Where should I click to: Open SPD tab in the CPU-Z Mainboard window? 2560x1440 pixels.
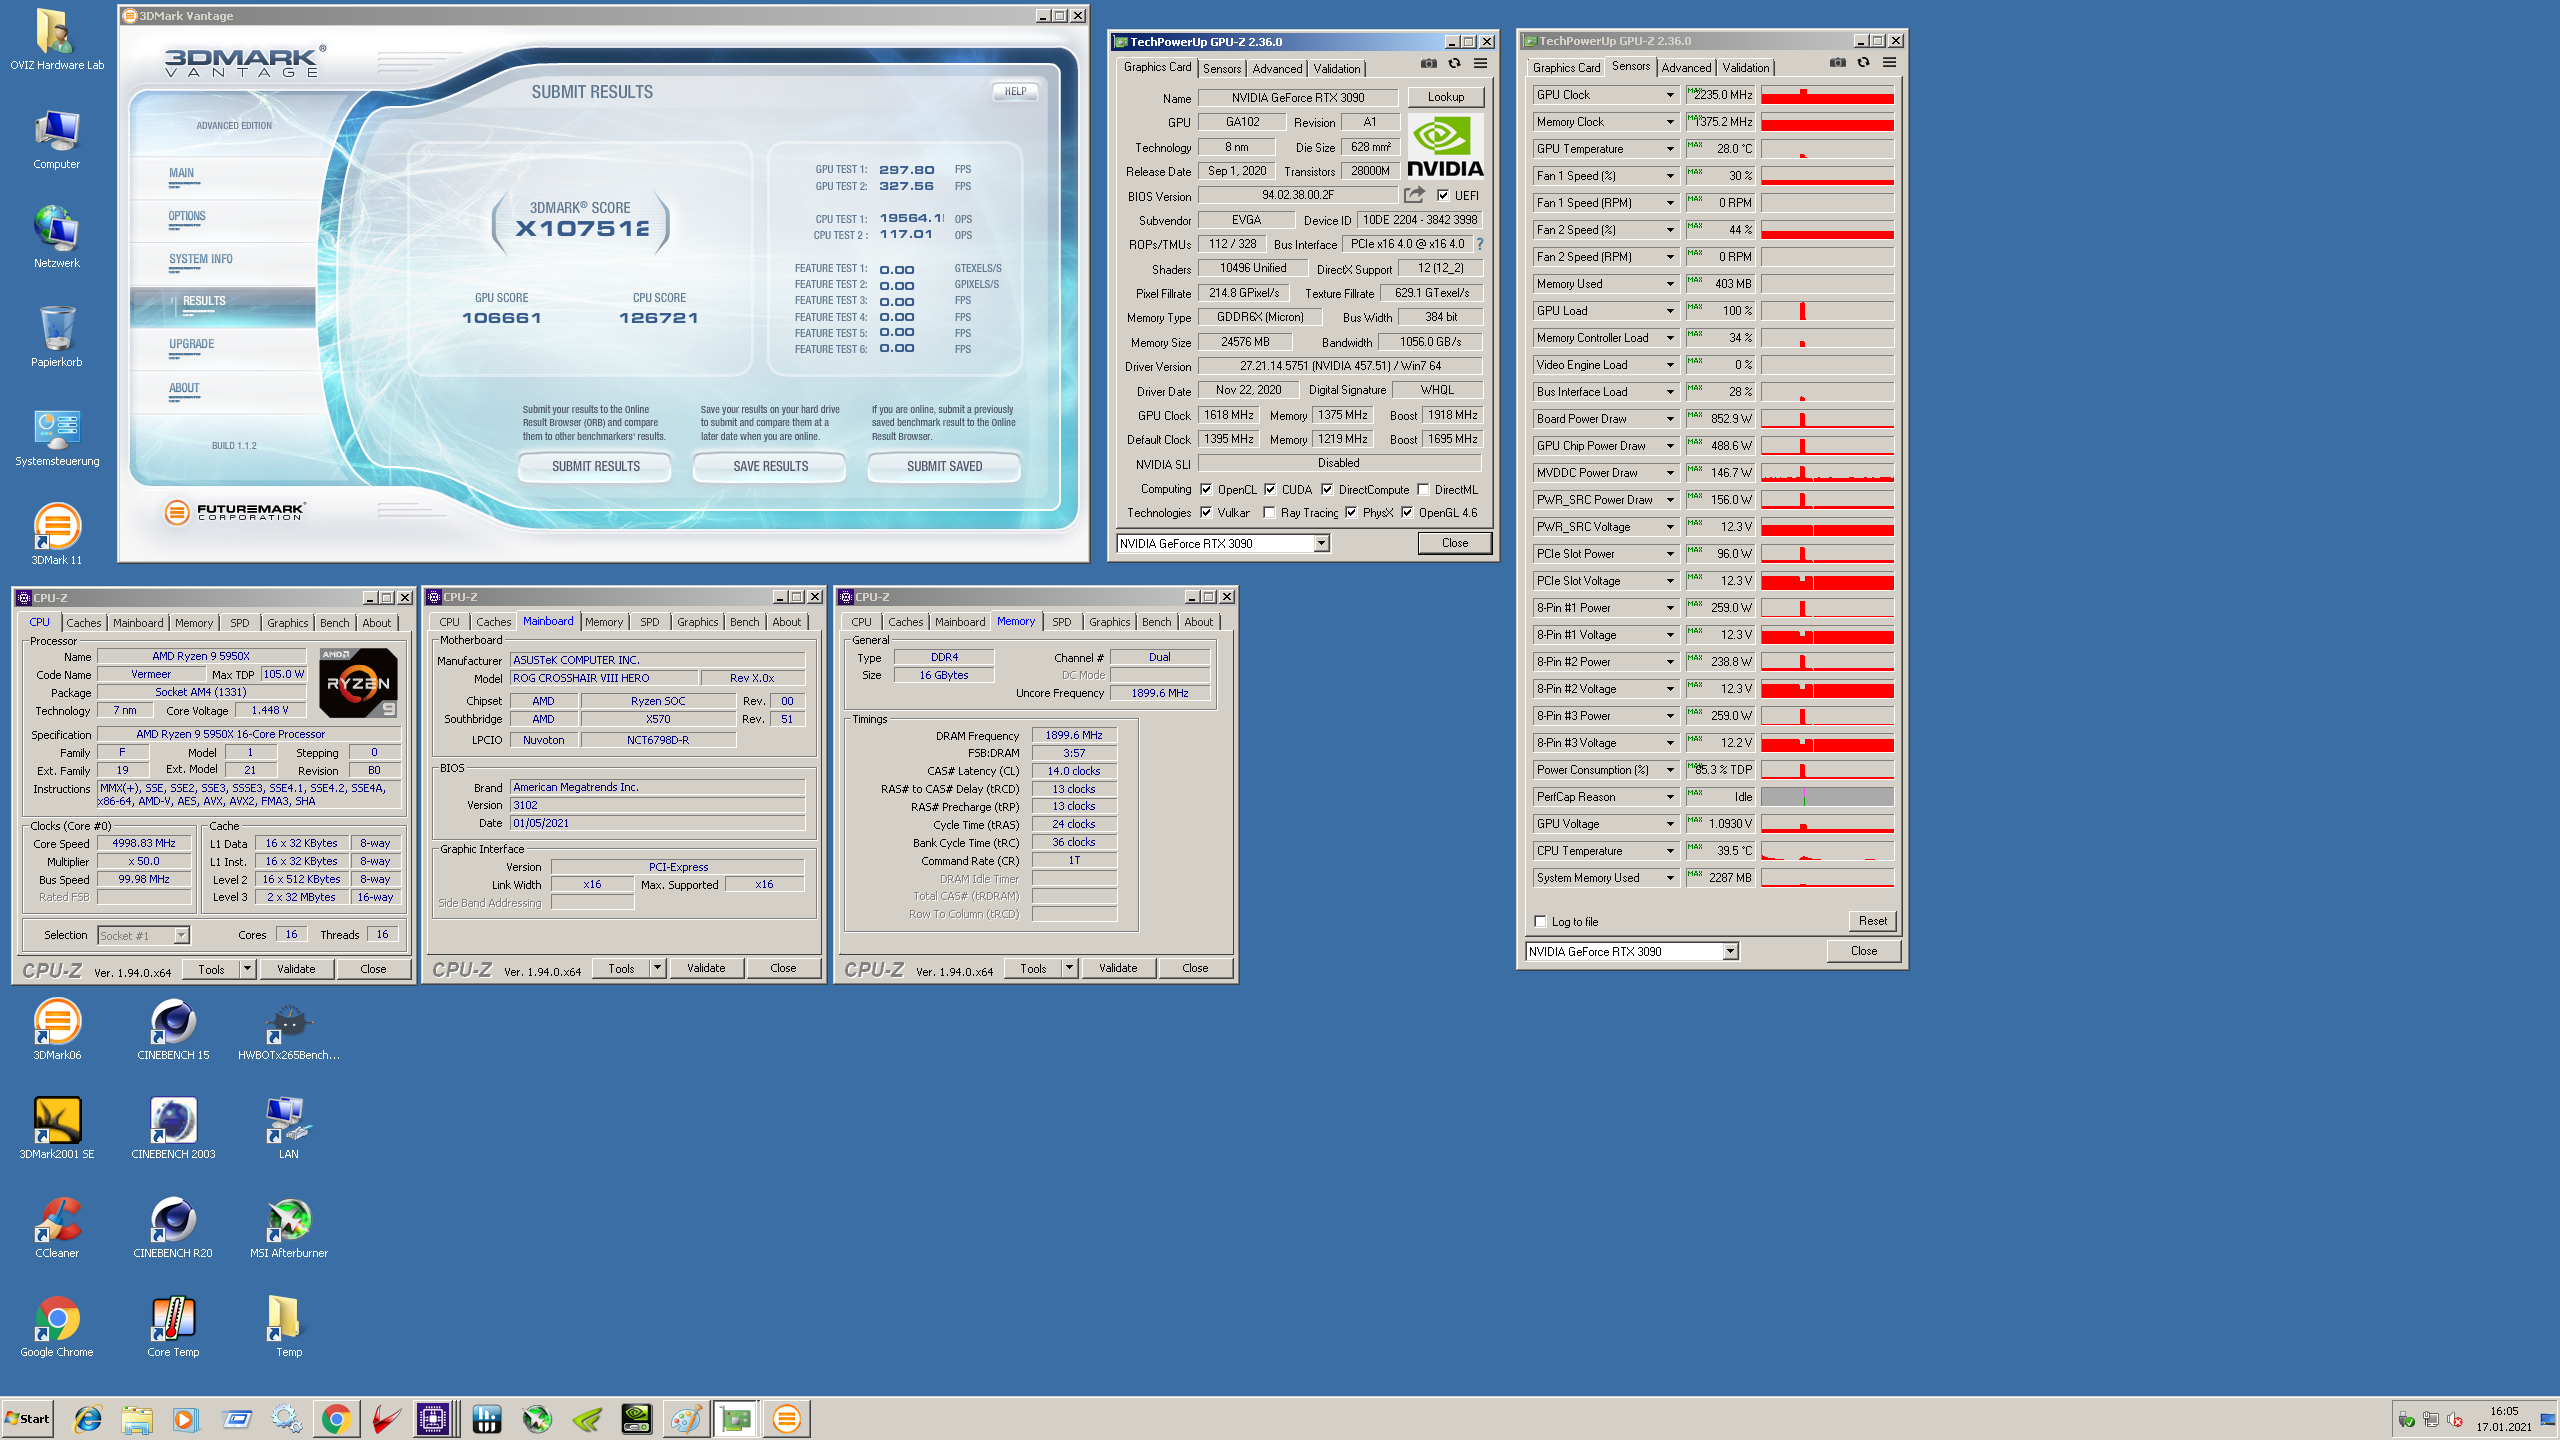tap(649, 621)
